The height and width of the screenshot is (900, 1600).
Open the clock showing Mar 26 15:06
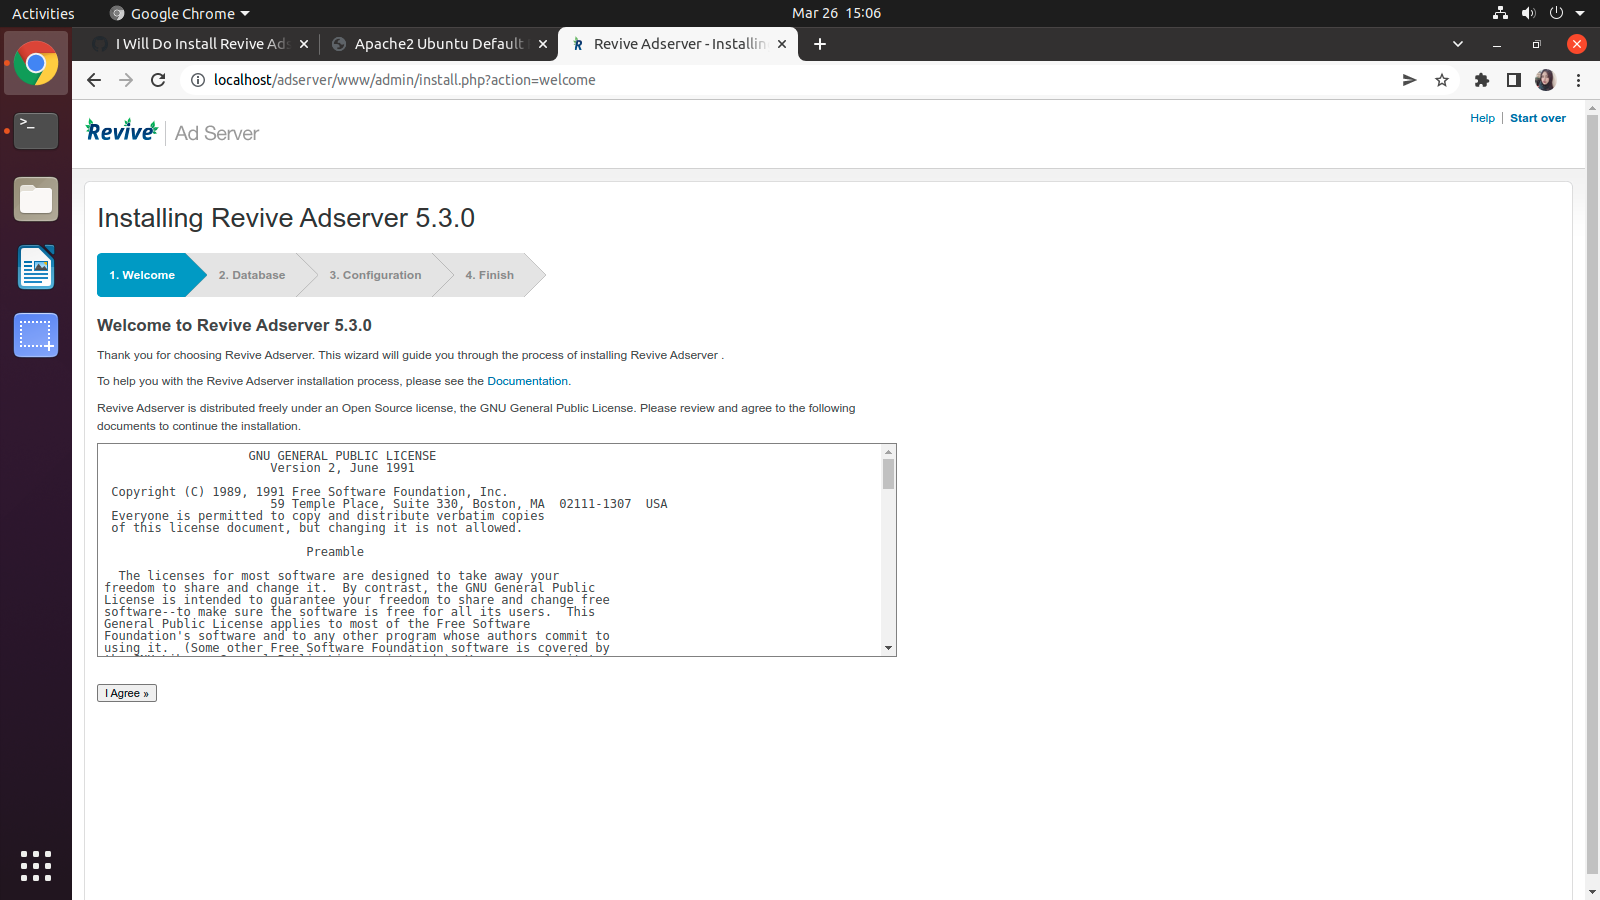(836, 13)
